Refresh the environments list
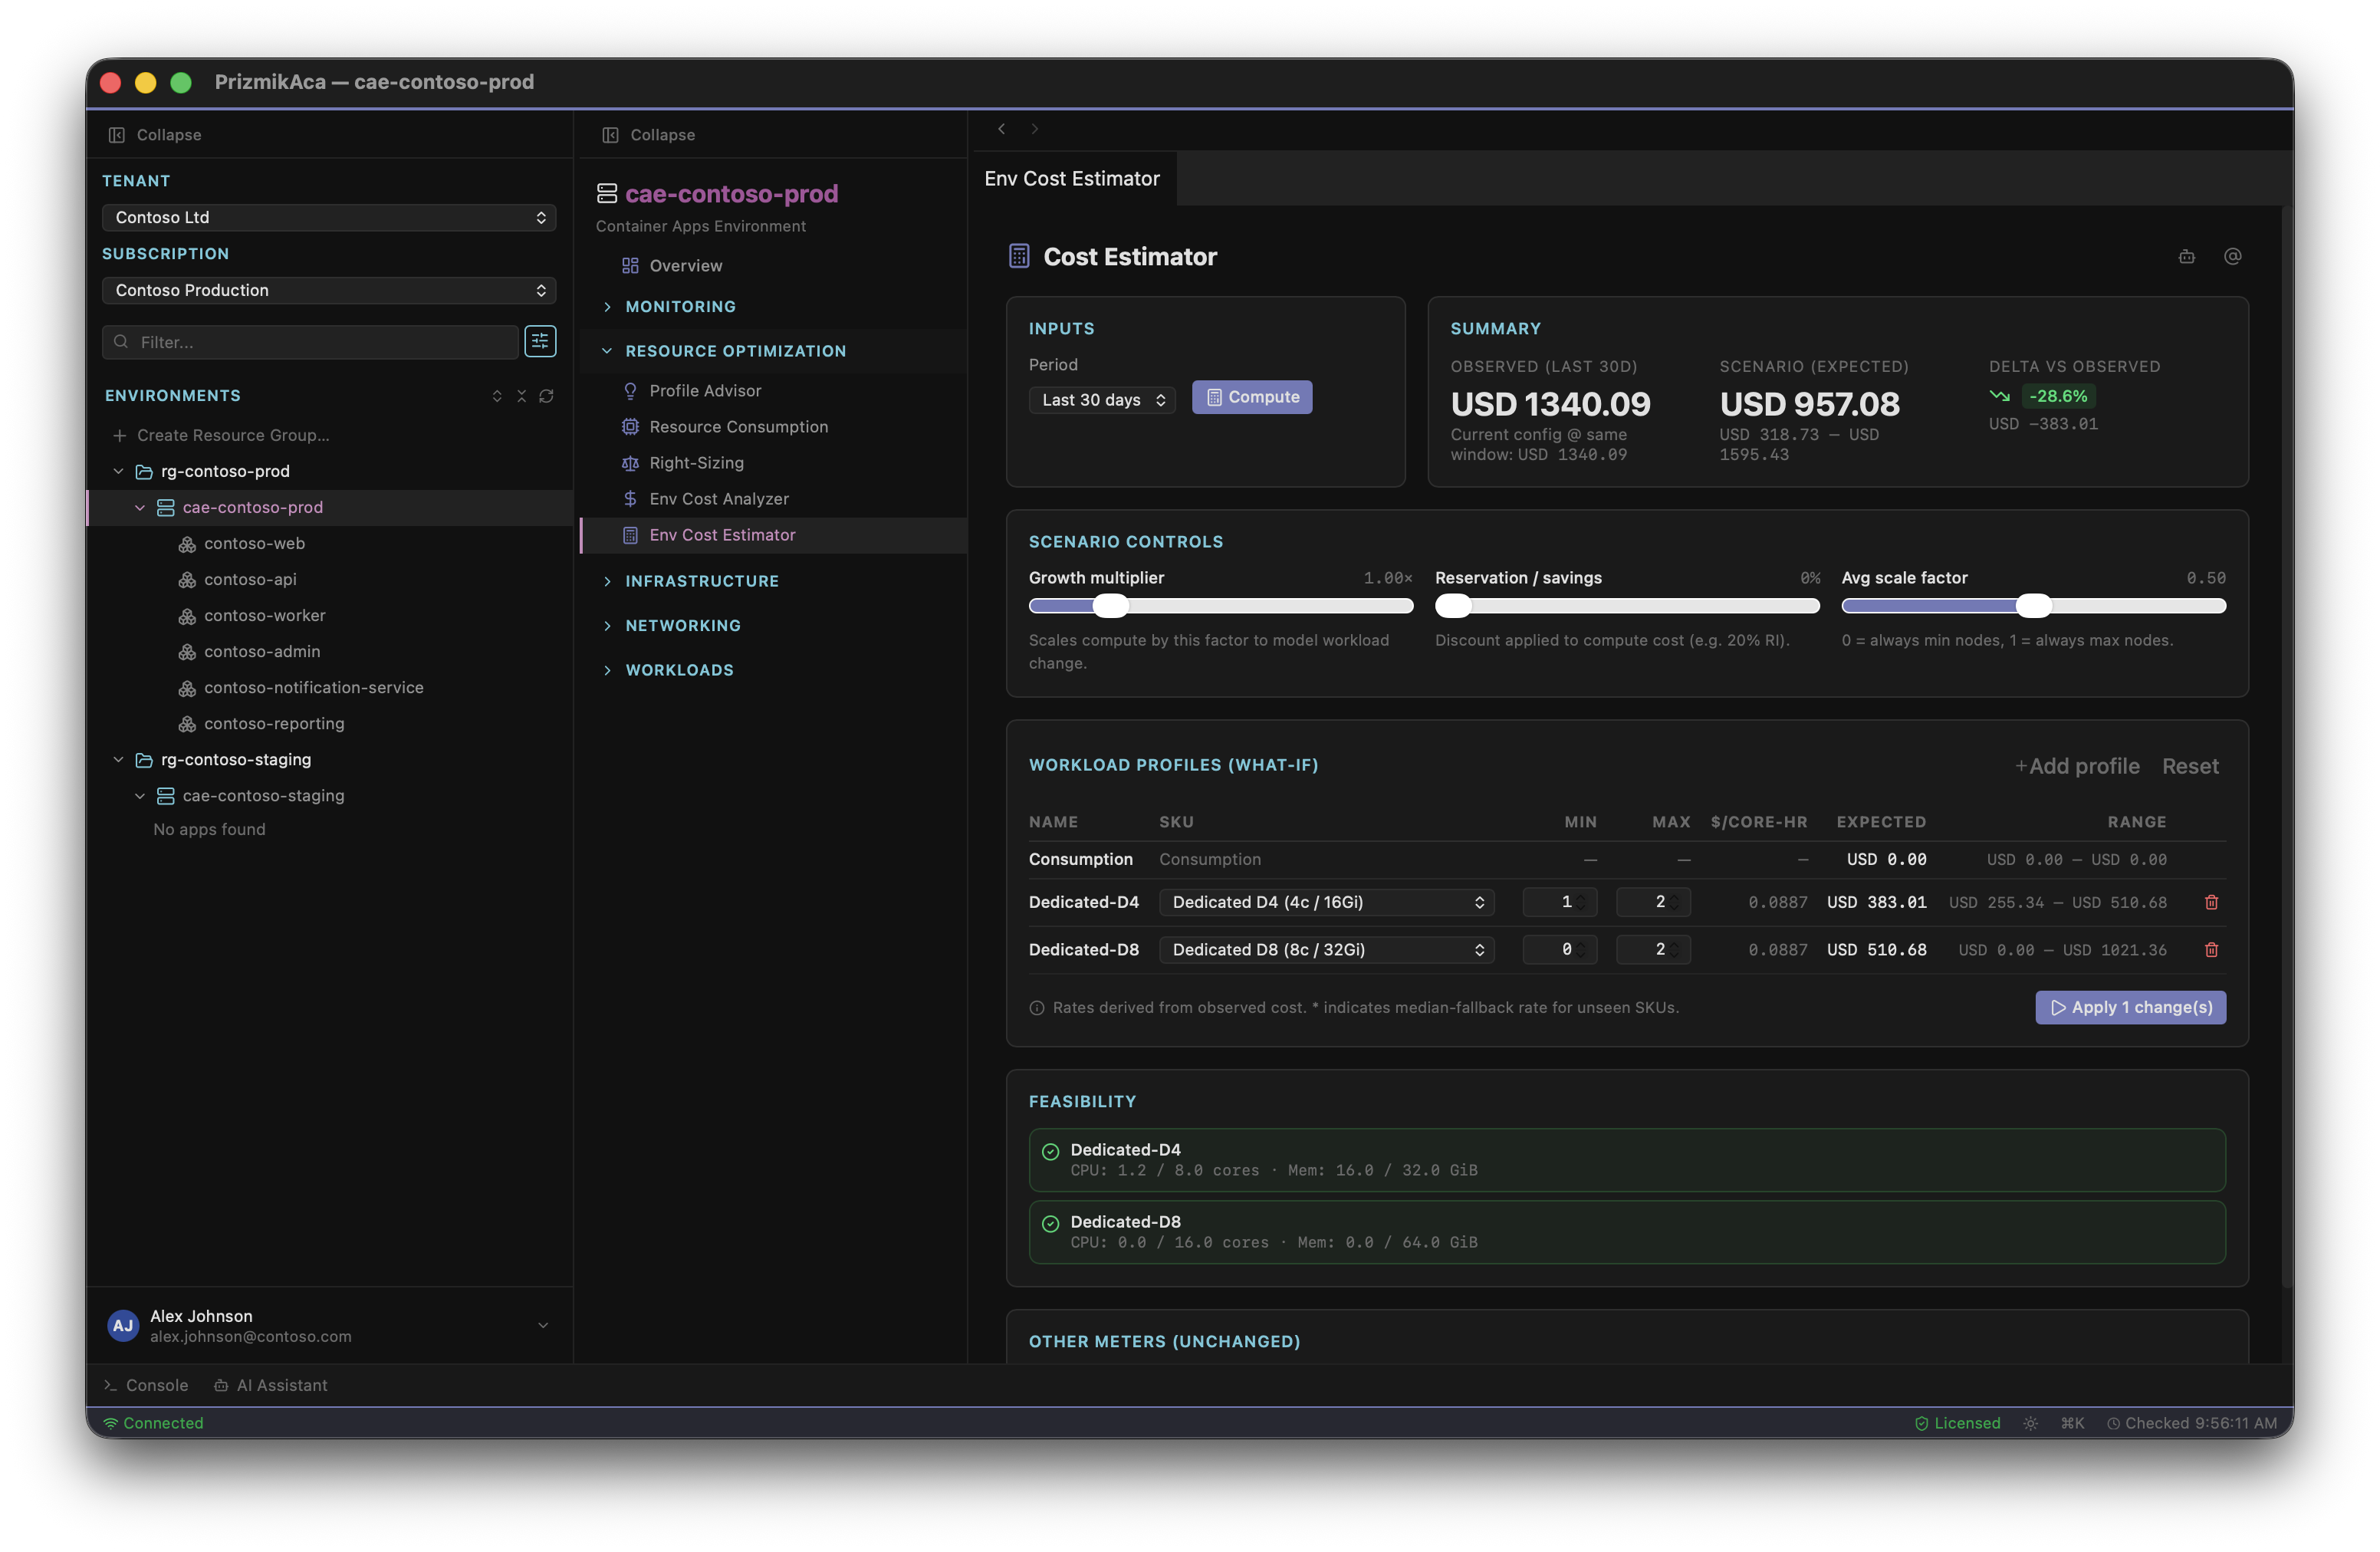The height and width of the screenshot is (1552, 2380). (546, 396)
